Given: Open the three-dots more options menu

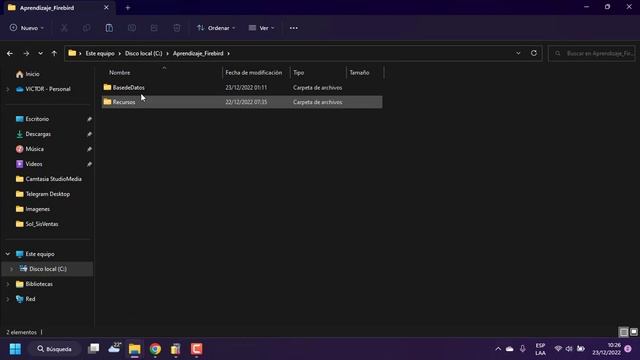Looking at the screenshot, I should click(293, 28).
